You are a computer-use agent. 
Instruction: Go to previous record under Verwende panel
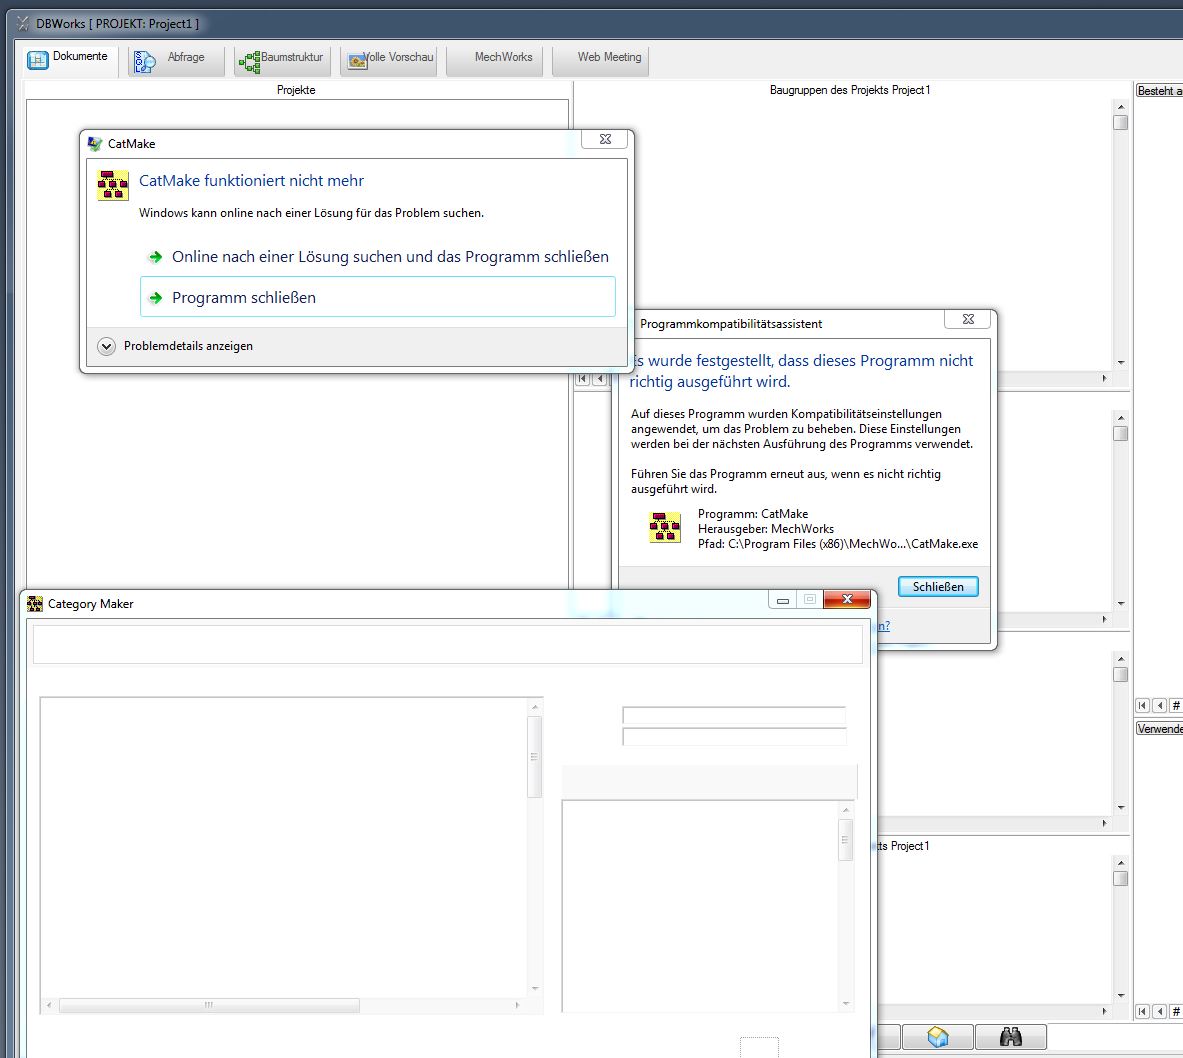point(1160,1011)
